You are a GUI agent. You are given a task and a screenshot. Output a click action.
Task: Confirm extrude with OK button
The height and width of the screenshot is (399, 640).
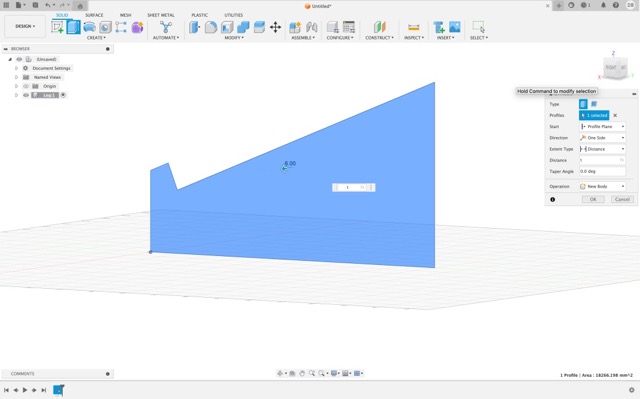(x=593, y=199)
